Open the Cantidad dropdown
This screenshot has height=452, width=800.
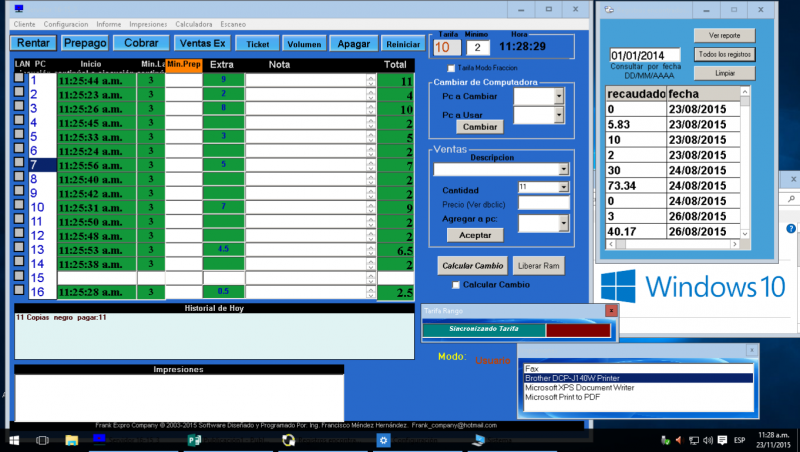coord(563,187)
